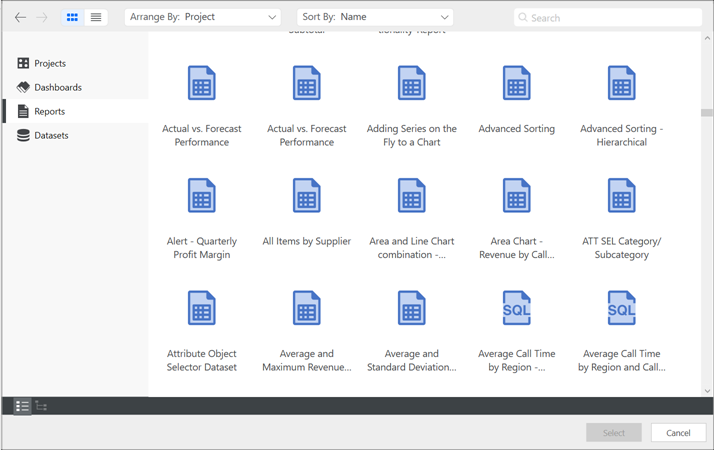Click the All Items by Supplier report

click(307, 197)
